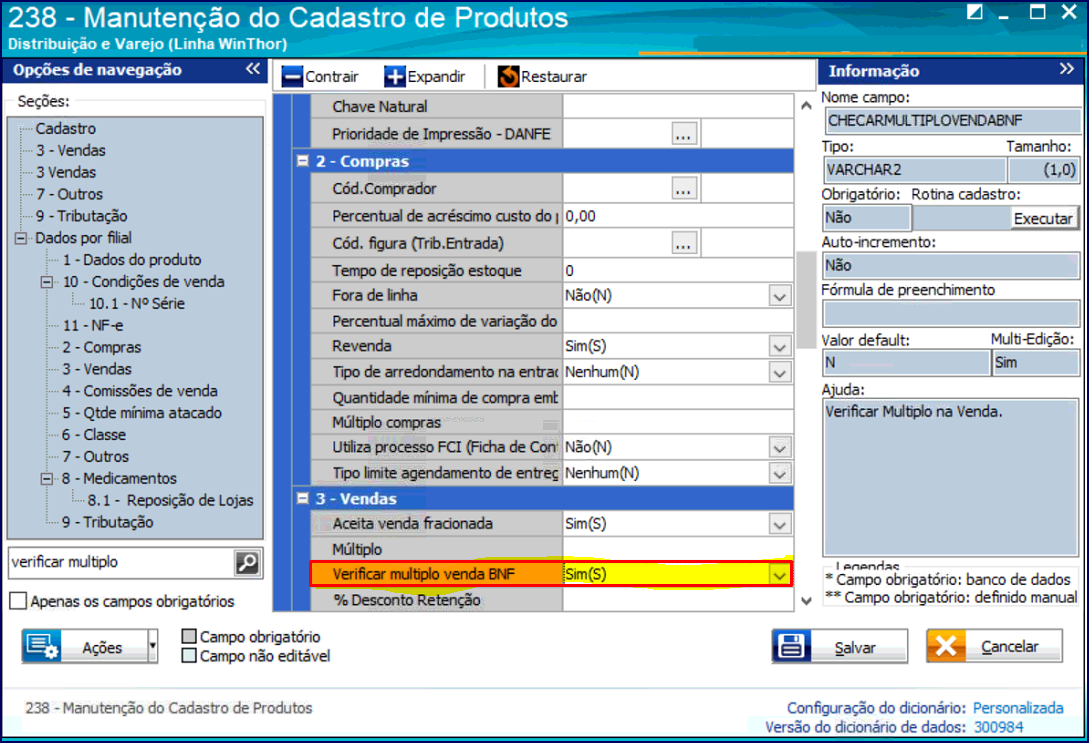Screen dimensions: 1089x743
Task: Select 11 - NF-e tree item
Action: click(92, 325)
